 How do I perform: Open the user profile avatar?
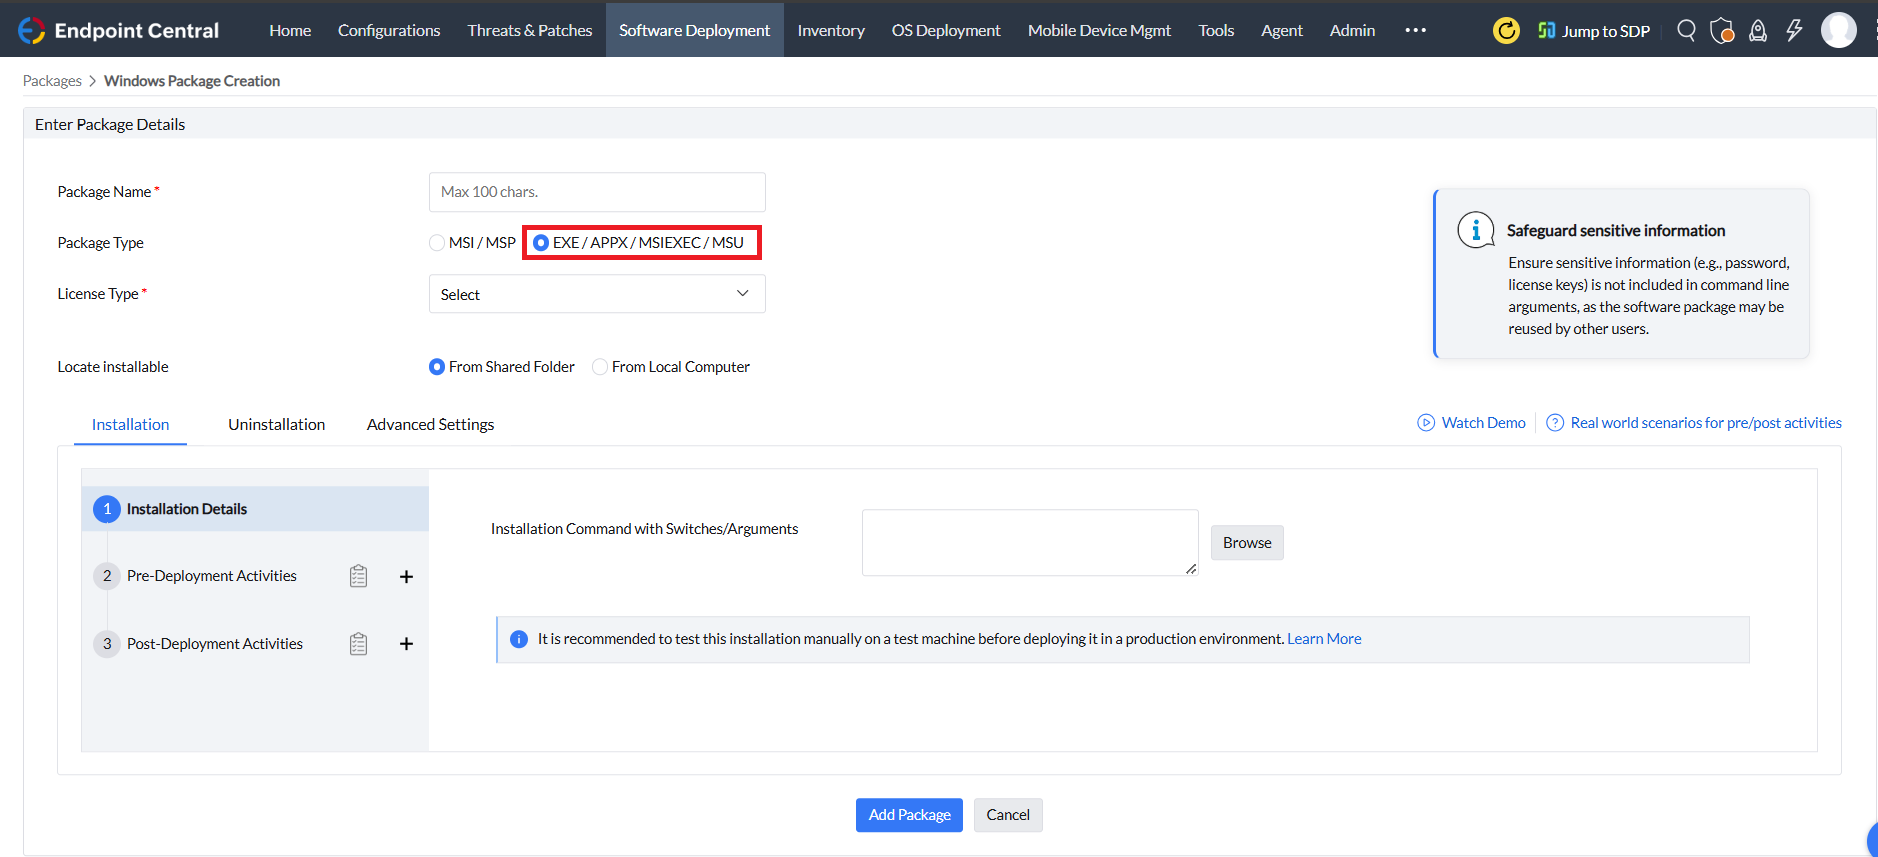point(1838,30)
